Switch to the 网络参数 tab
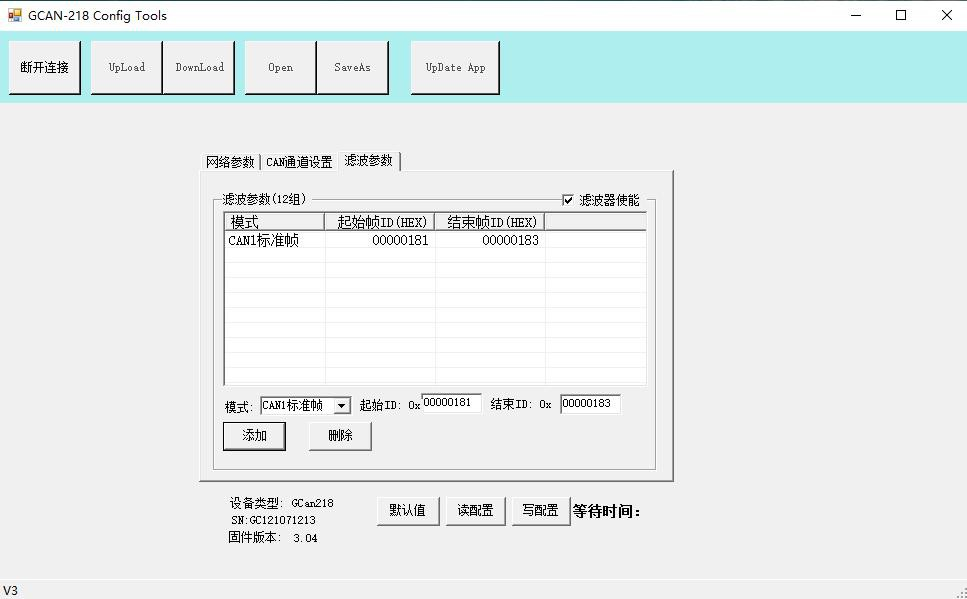This screenshot has height=599, width=967. (230, 162)
